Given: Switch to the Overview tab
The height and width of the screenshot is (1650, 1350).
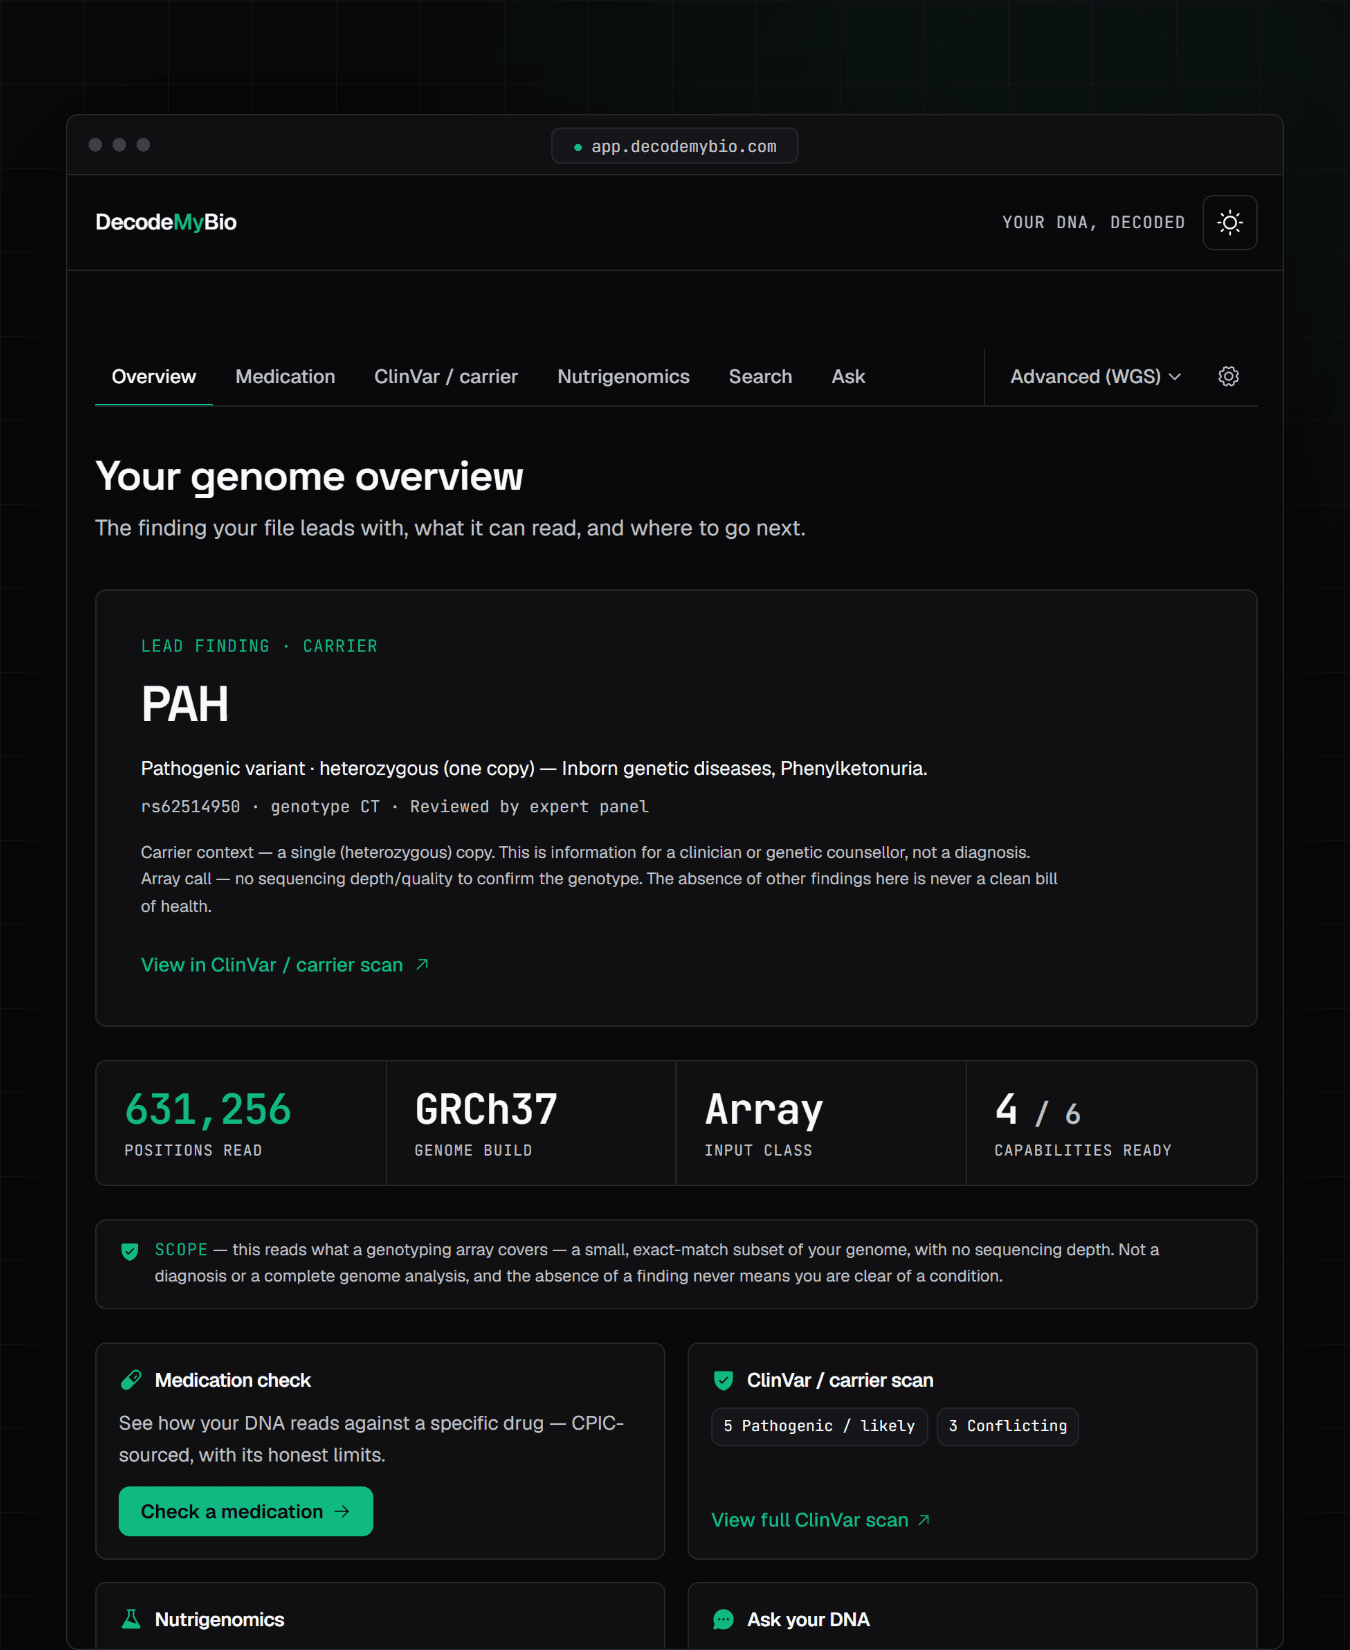Looking at the screenshot, I should [154, 376].
